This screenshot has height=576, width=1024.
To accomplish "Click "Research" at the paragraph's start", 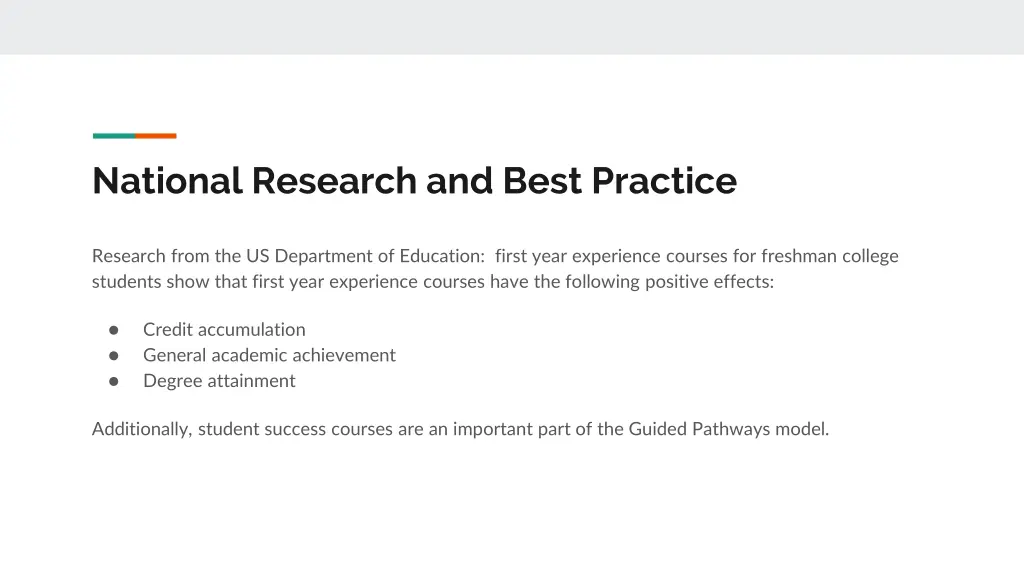I will [x=129, y=256].
